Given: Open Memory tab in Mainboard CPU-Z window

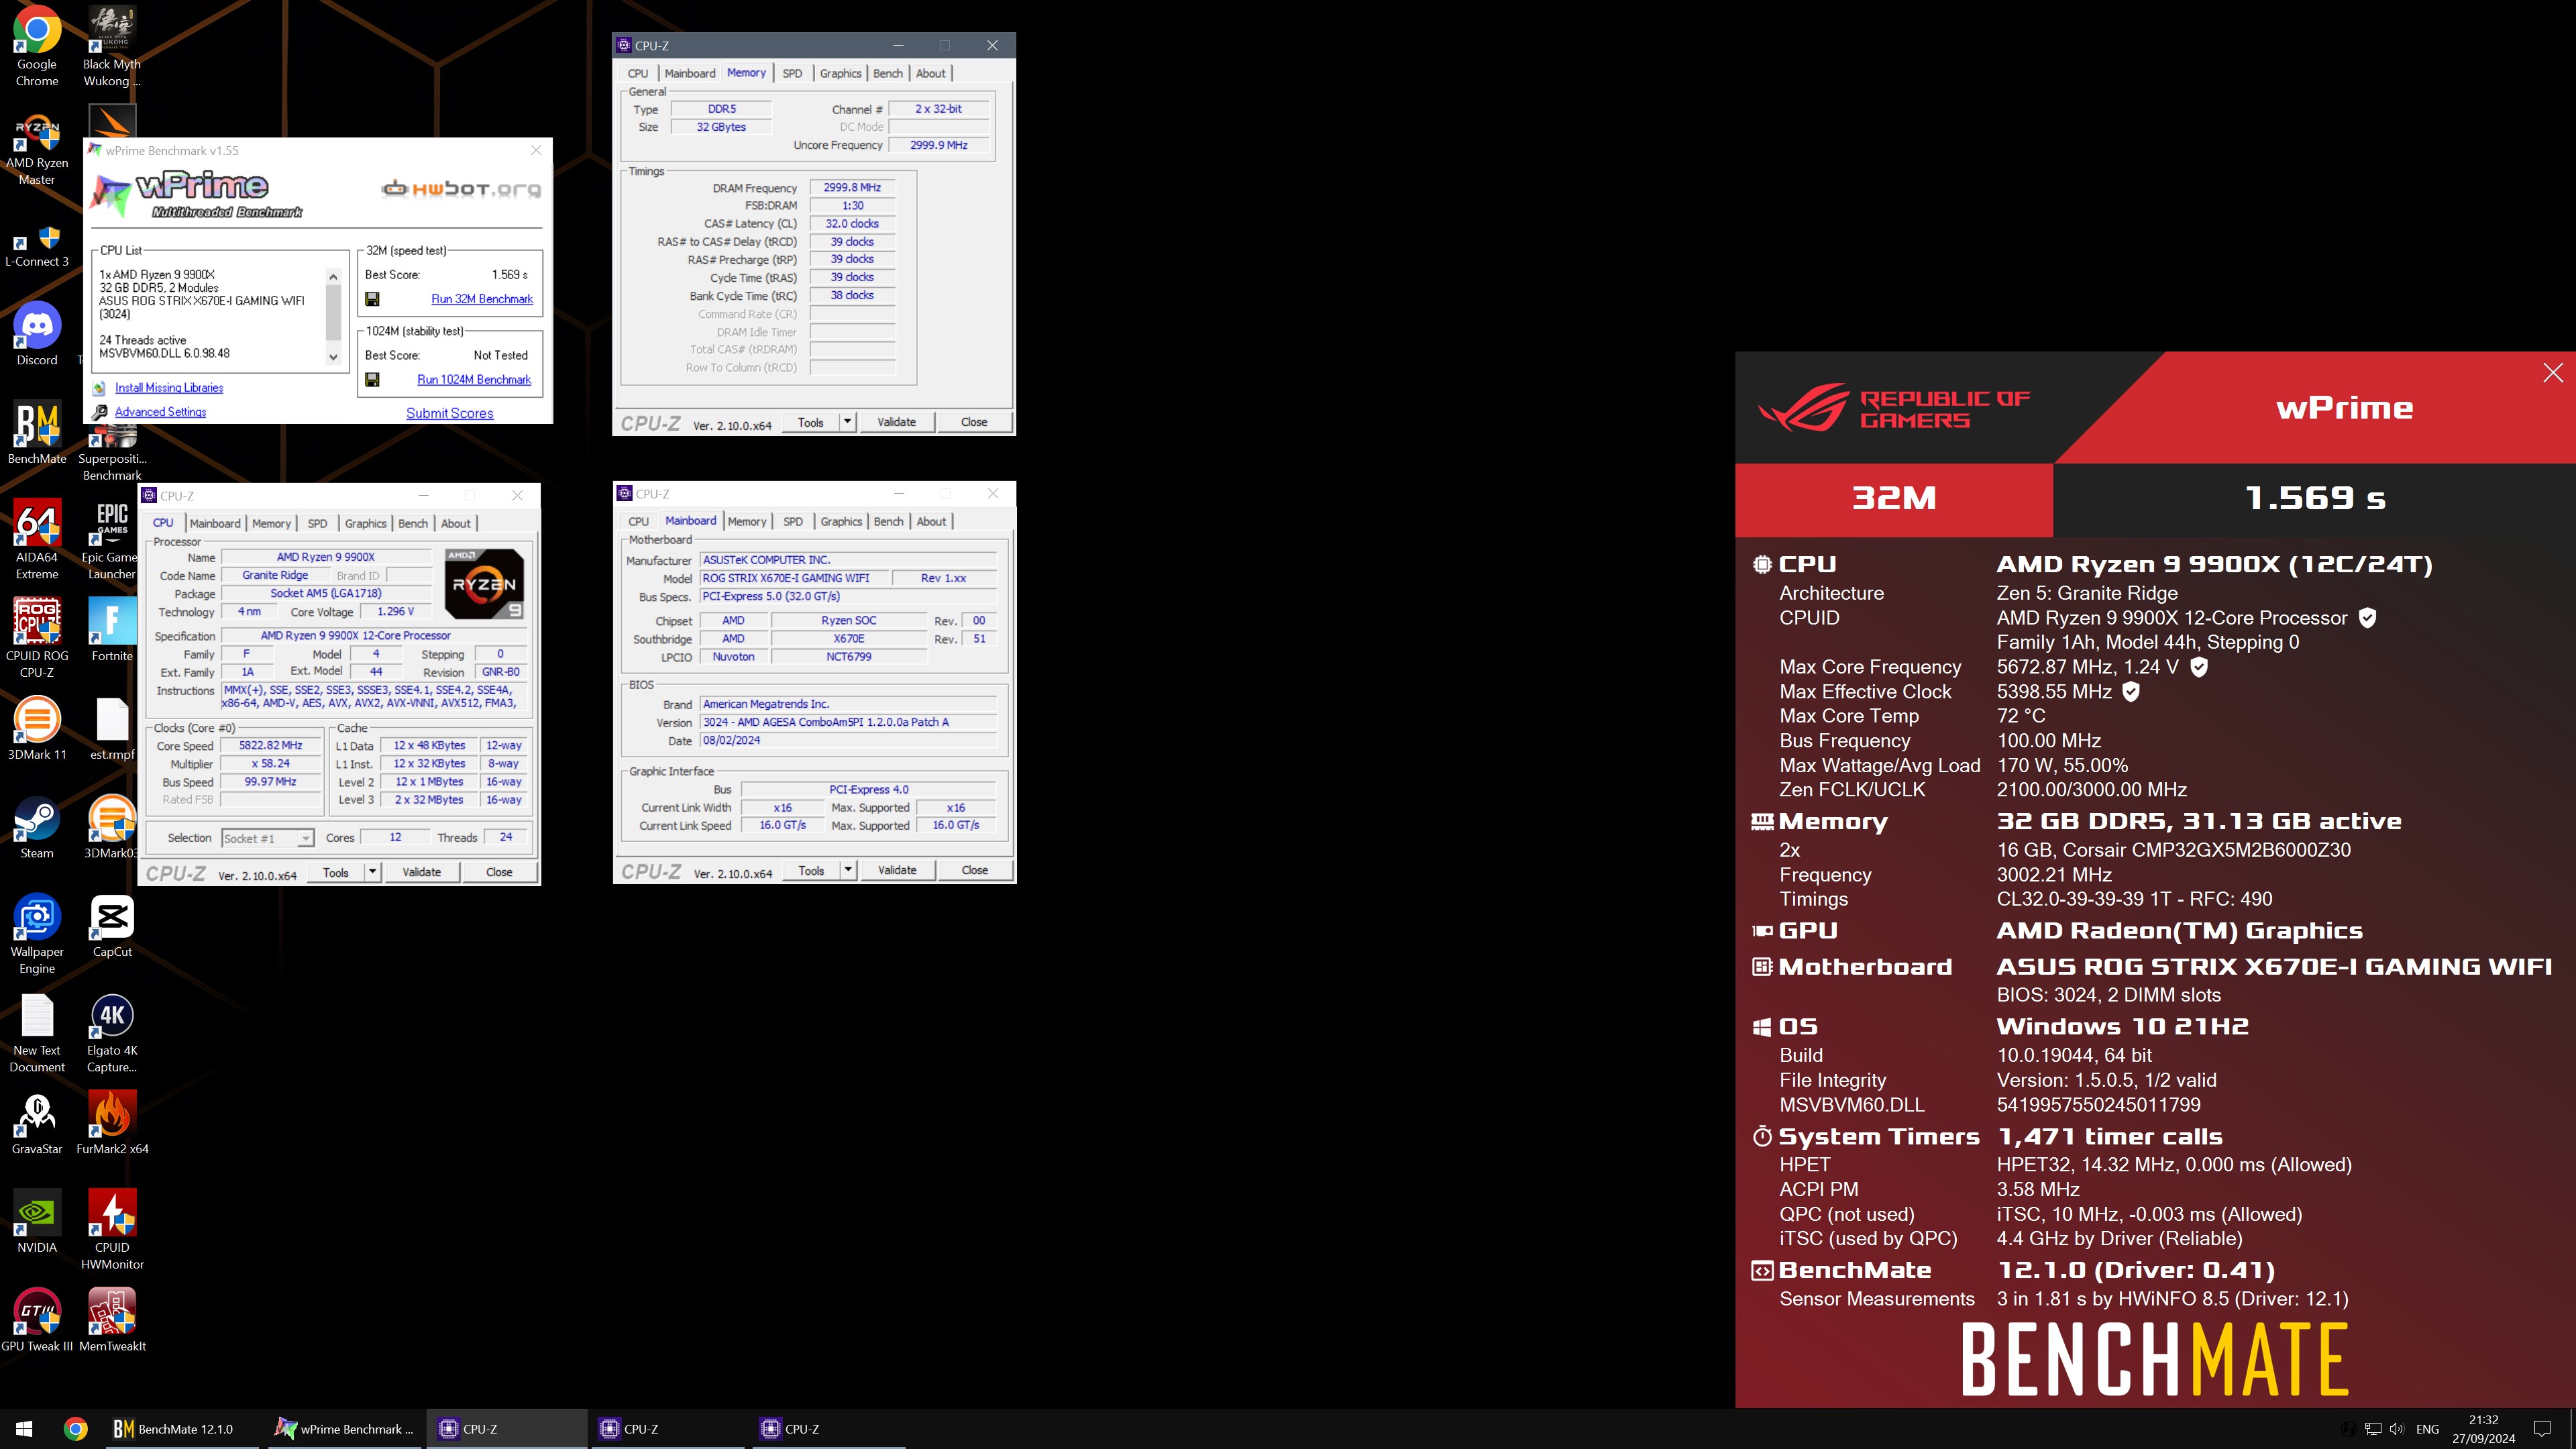Looking at the screenshot, I should click(x=747, y=521).
